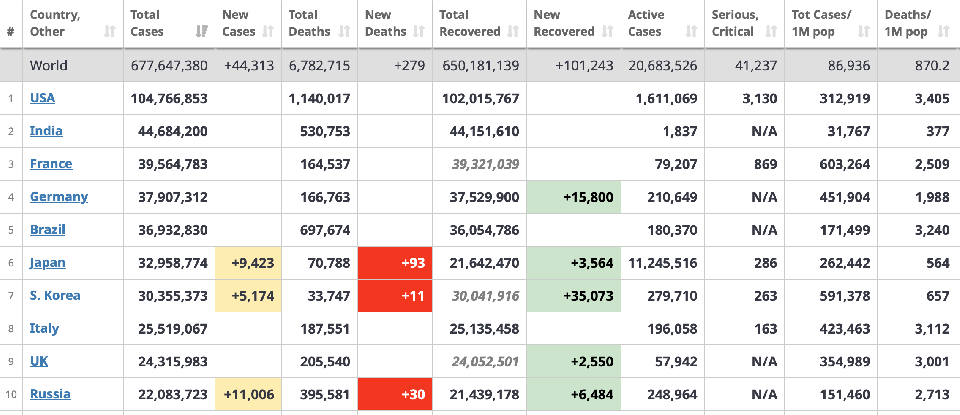Click sort icon in Total Deaths header
The height and width of the screenshot is (415, 960).
pos(342,32)
